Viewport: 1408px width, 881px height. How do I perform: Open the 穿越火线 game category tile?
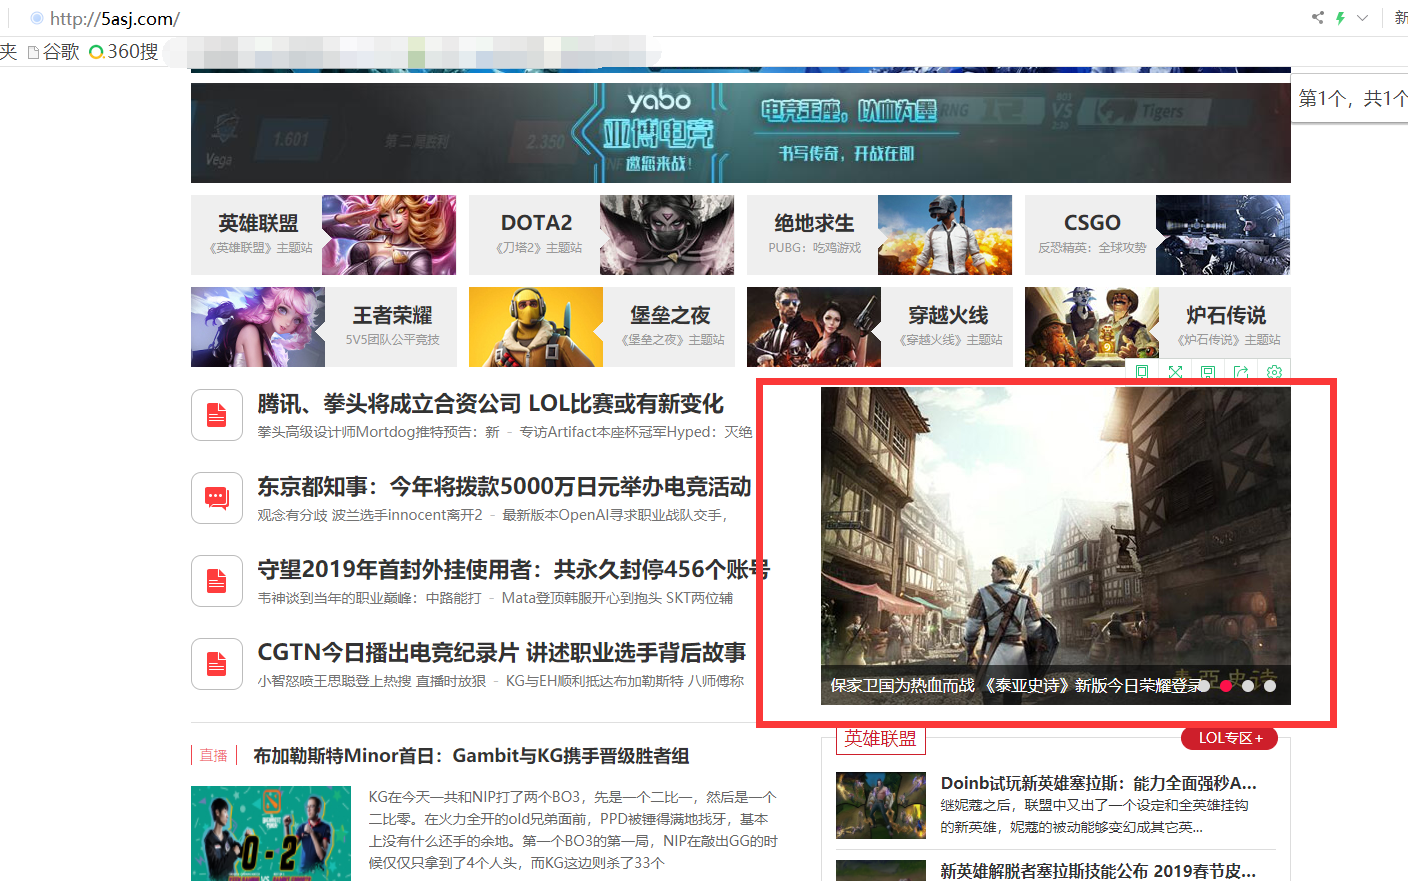(x=879, y=327)
